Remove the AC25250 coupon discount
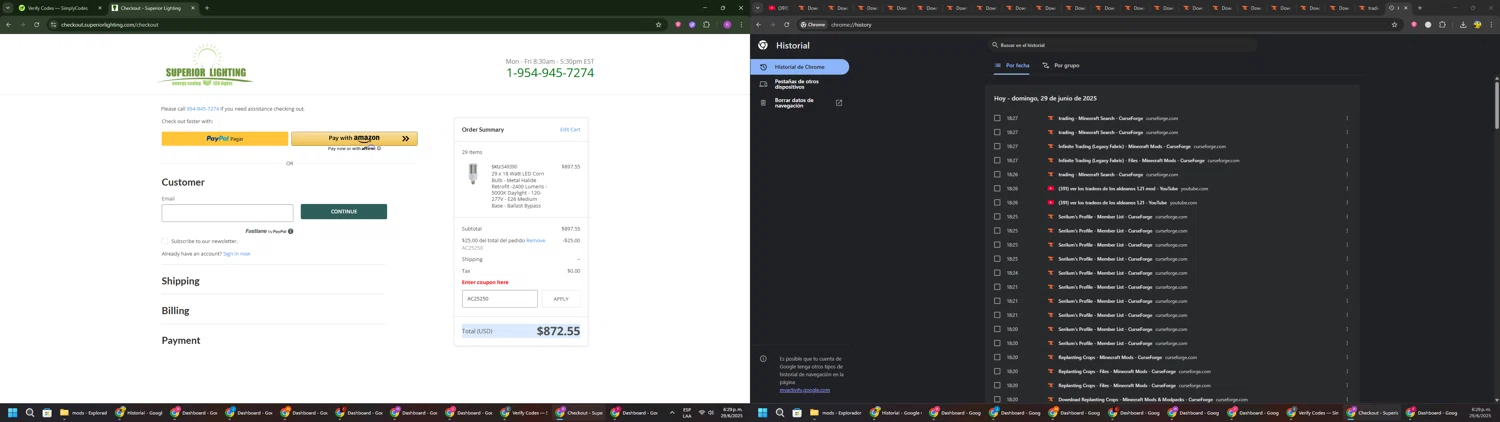This screenshot has width=1500, height=422. [x=536, y=240]
